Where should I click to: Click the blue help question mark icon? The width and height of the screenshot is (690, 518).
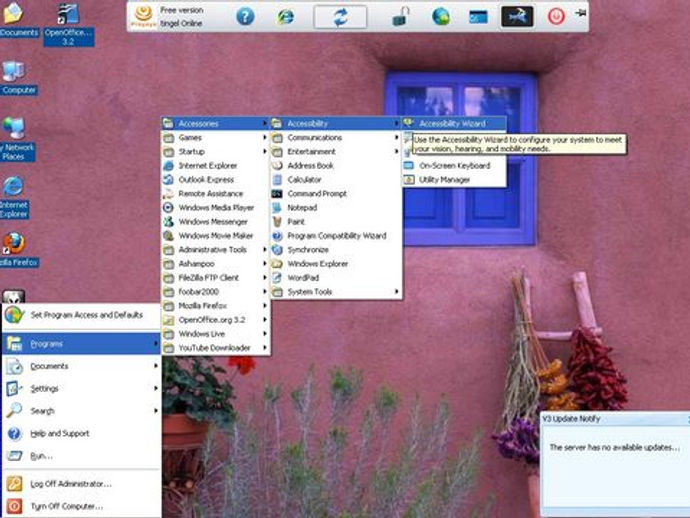pos(245,17)
